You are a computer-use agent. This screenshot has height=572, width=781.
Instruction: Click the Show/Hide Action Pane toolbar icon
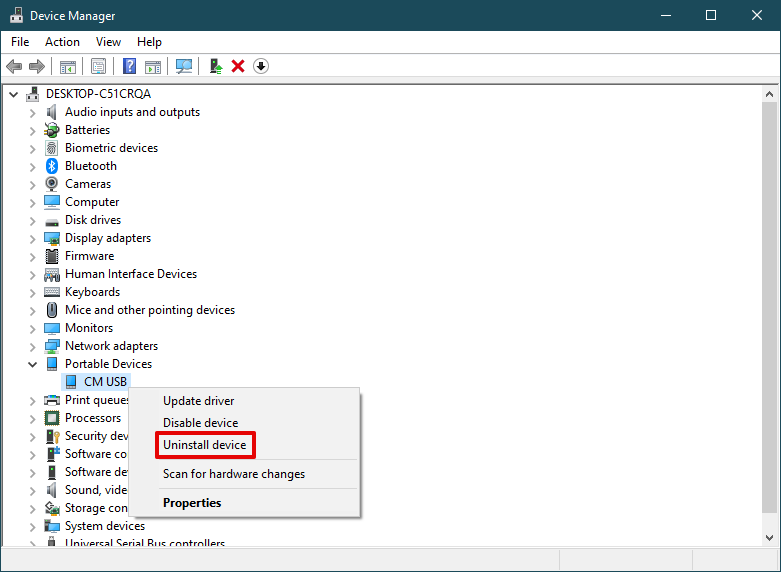point(153,66)
